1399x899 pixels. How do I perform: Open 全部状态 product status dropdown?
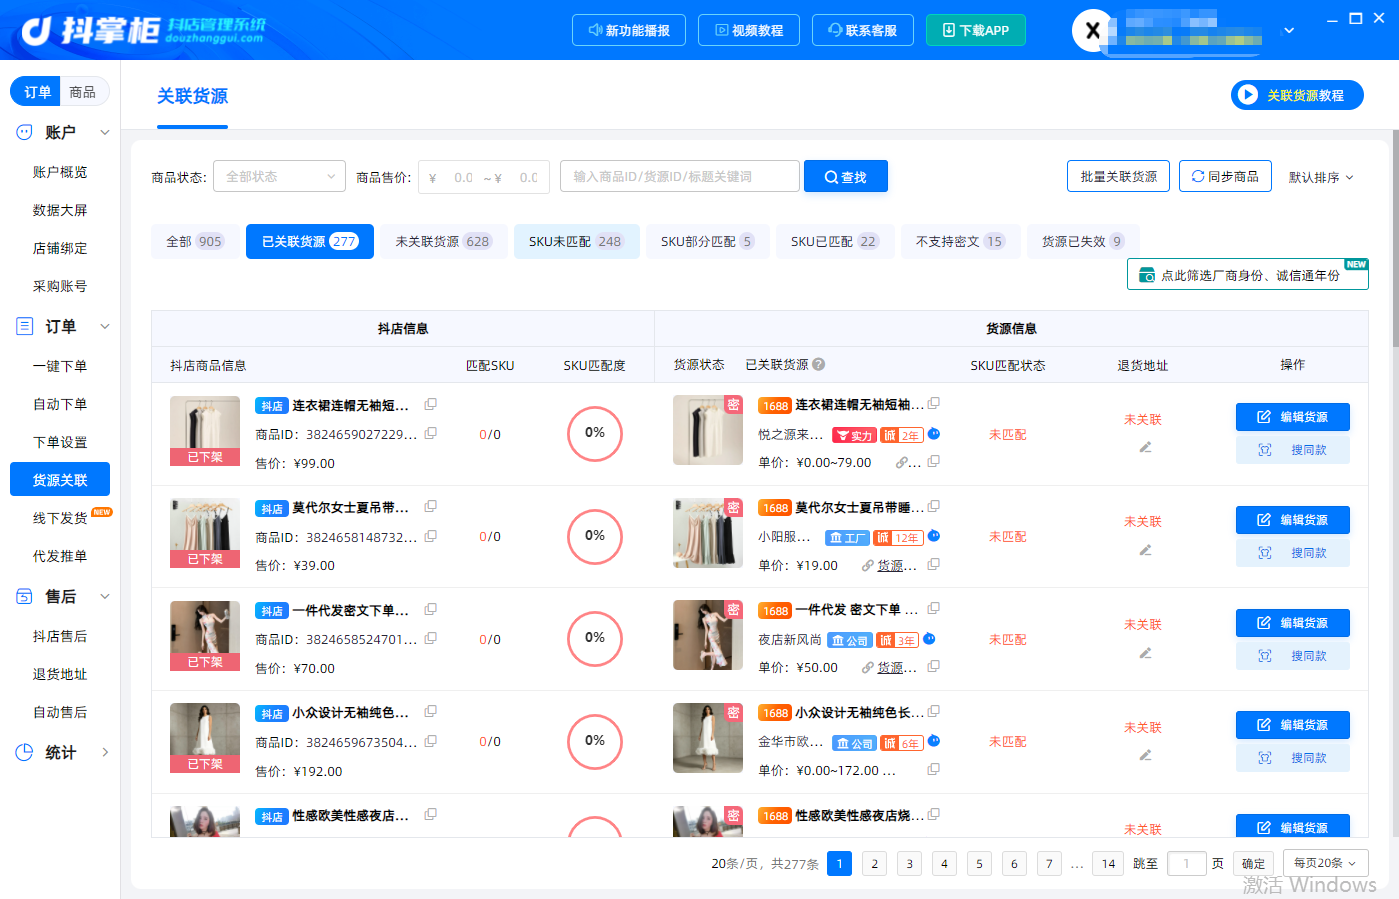[x=279, y=177]
